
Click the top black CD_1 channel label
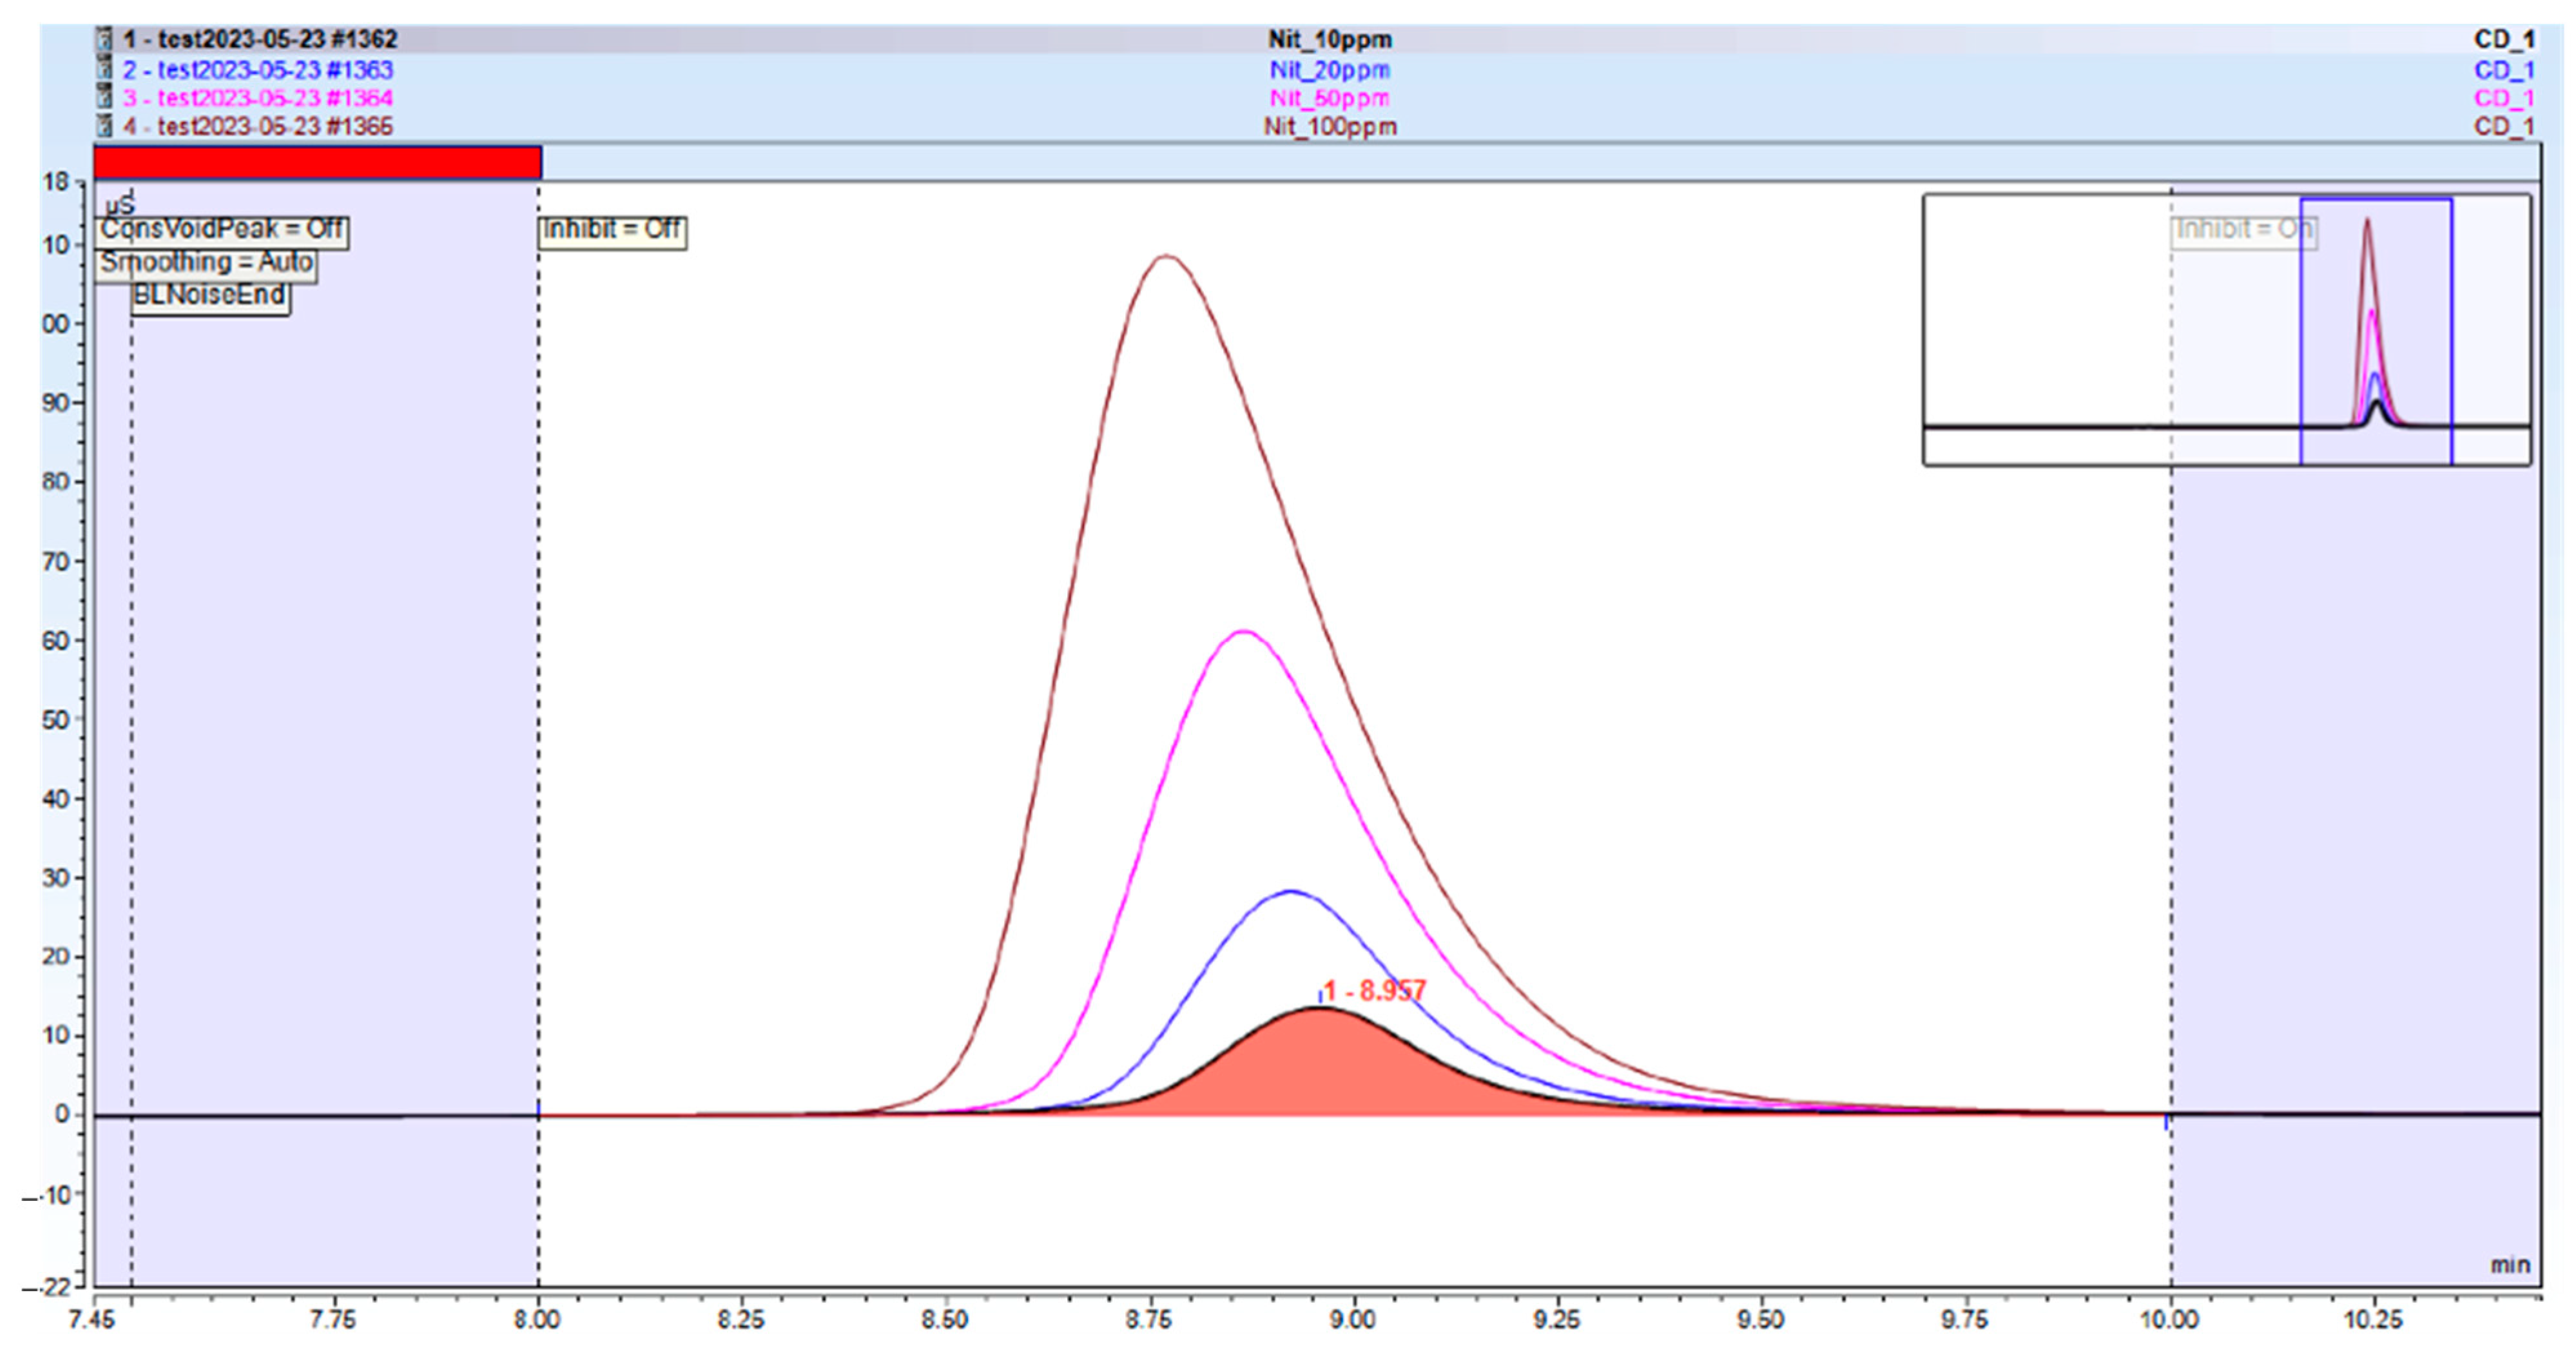(x=2503, y=39)
